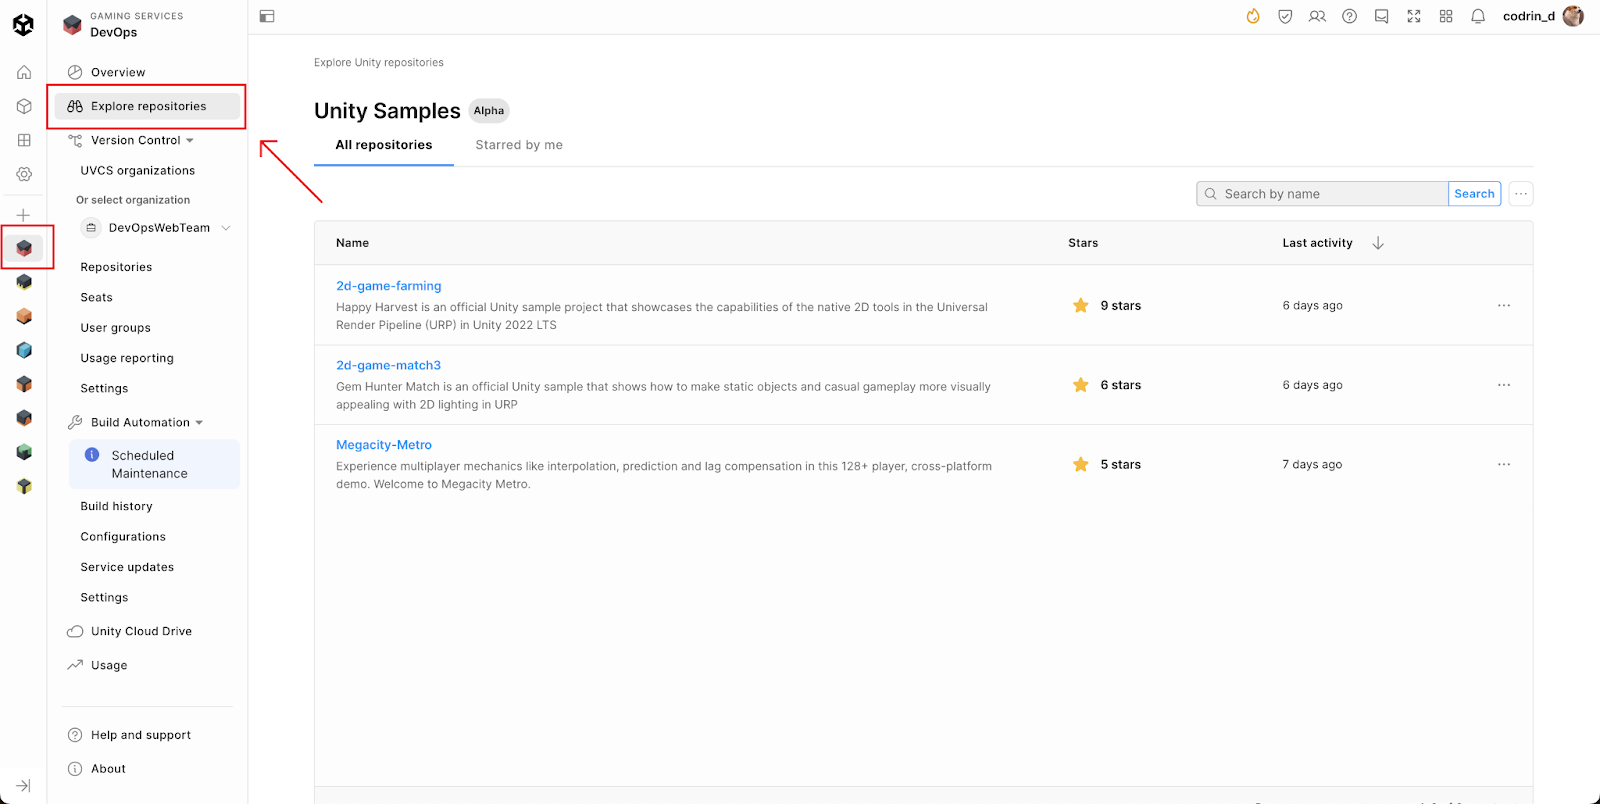Open the home icon in left rail
The height and width of the screenshot is (804, 1600).
[24, 72]
